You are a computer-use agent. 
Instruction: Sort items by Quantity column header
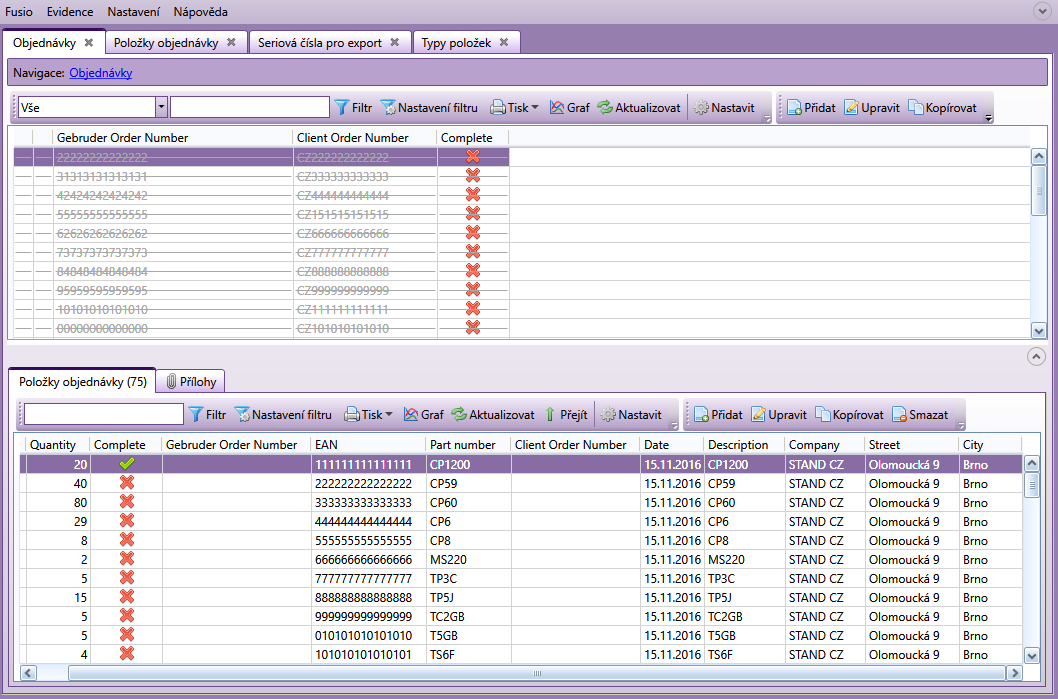click(x=57, y=445)
